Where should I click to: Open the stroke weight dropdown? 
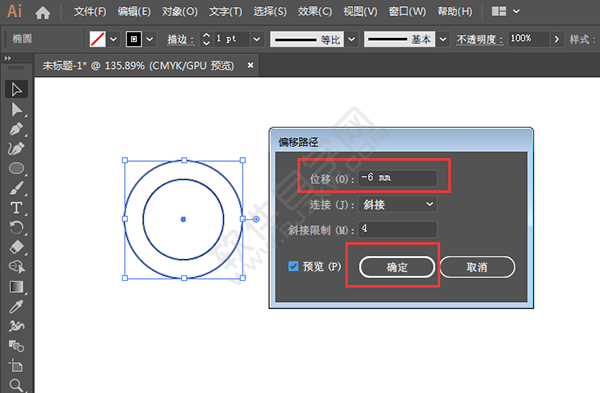coord(257,39)
